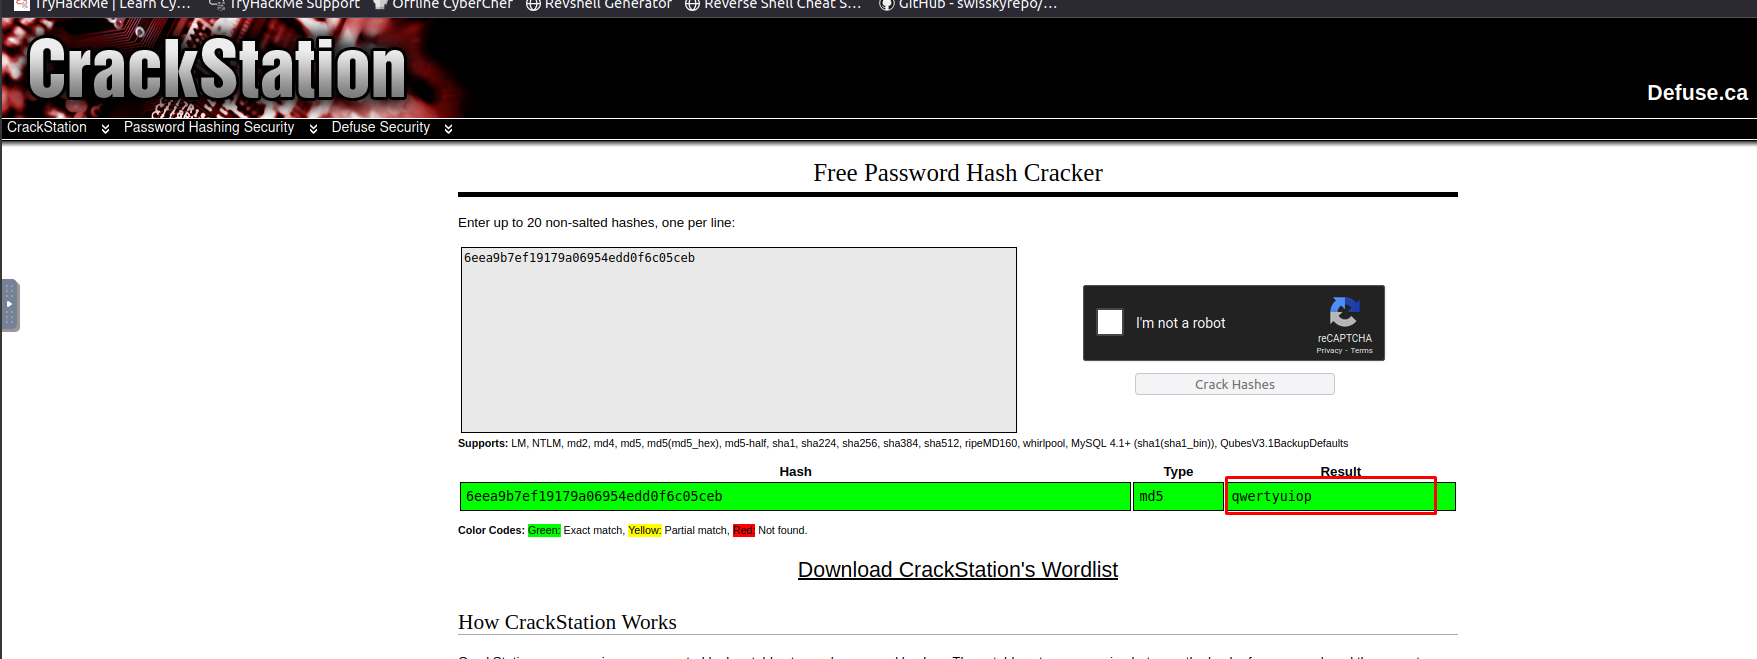This screenshot has width=1757, height=659.
Task: Click the Reverse Shell Cheat Sheet globe icon
Action: click(x=692, y=5)
